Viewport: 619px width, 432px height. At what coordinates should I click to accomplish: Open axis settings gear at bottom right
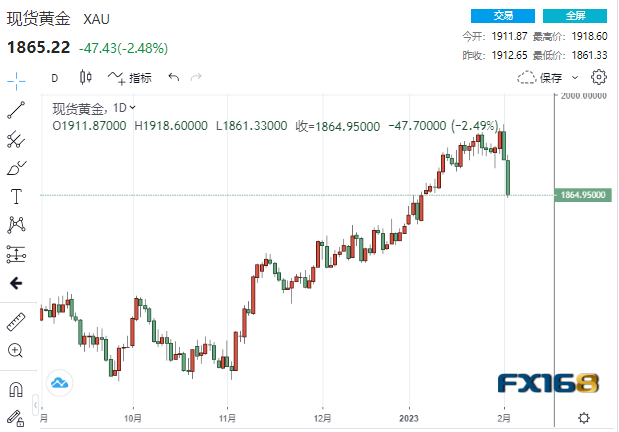coord(584,418)
